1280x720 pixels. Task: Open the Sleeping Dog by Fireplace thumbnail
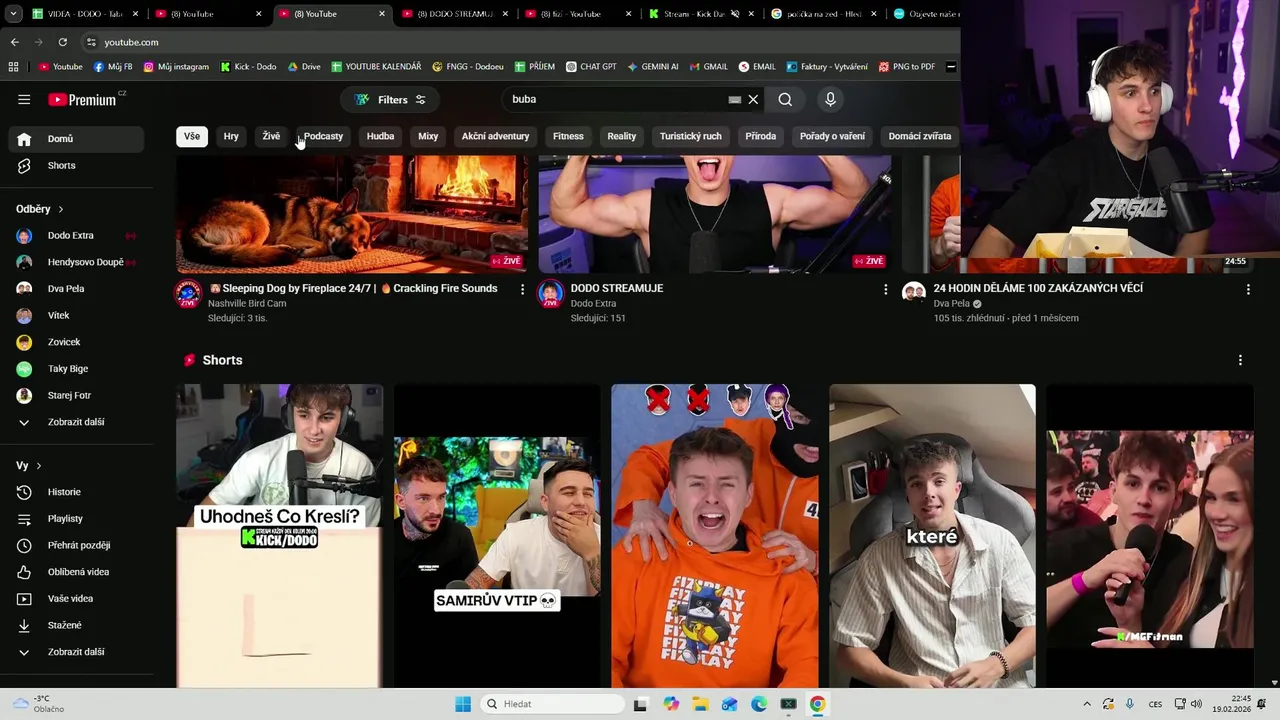352,213
